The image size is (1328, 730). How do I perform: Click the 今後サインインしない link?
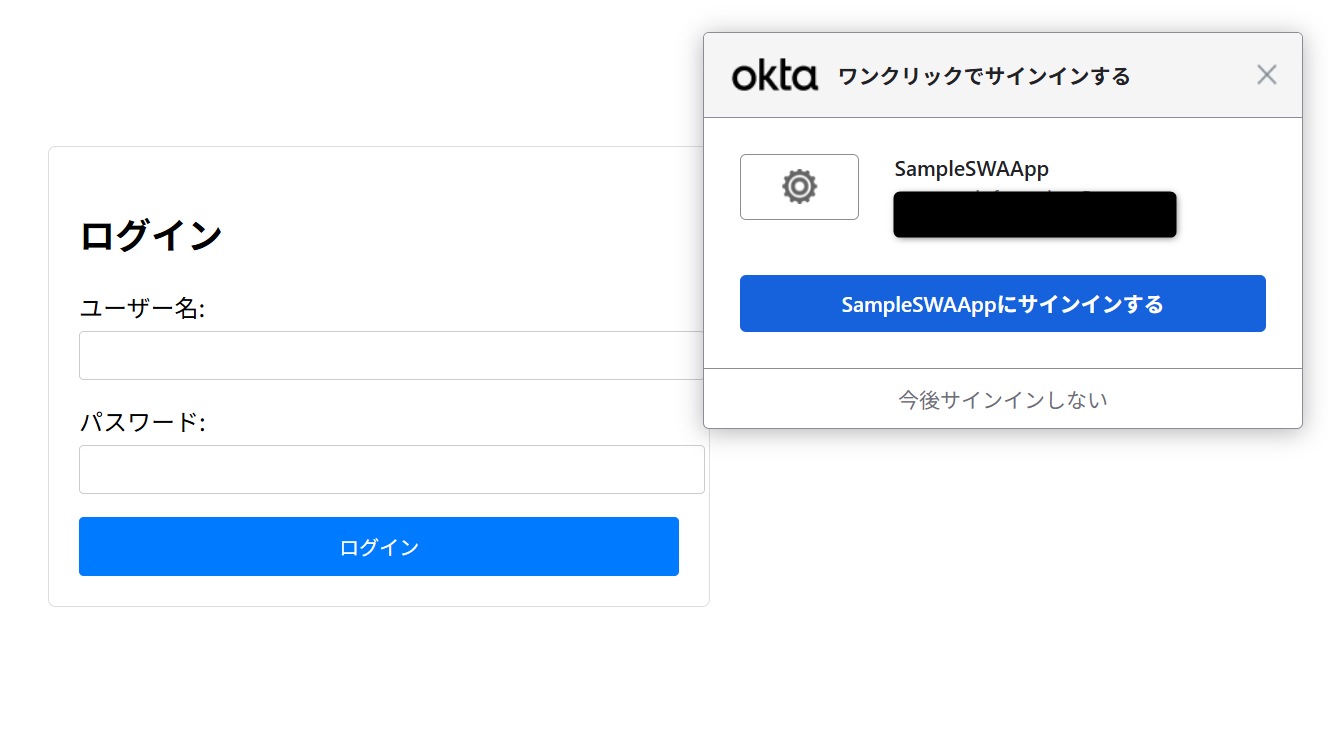tap(1002, 400)
